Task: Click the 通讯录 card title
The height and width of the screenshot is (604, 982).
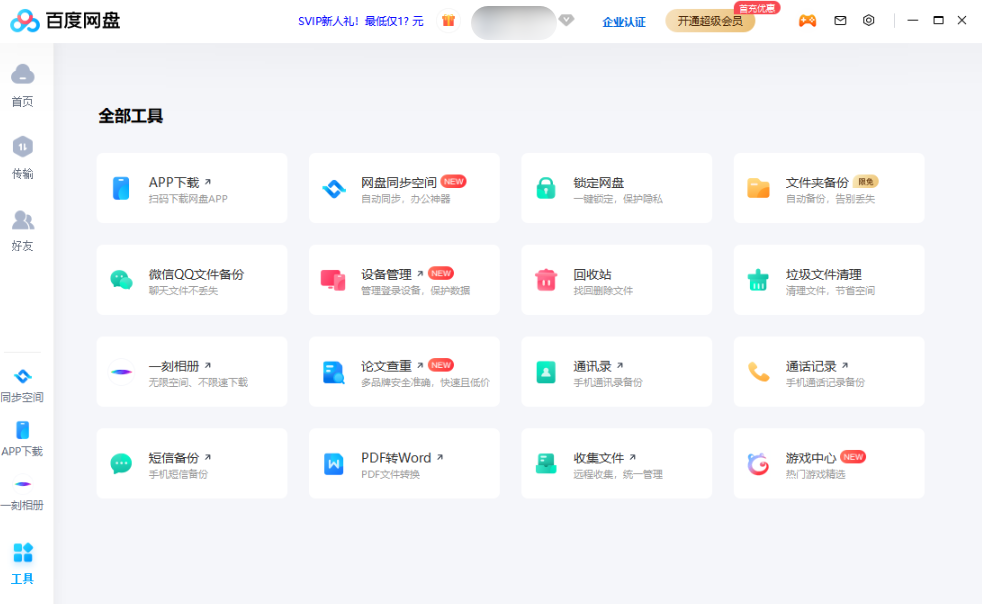Action: [x=592, y=366]
